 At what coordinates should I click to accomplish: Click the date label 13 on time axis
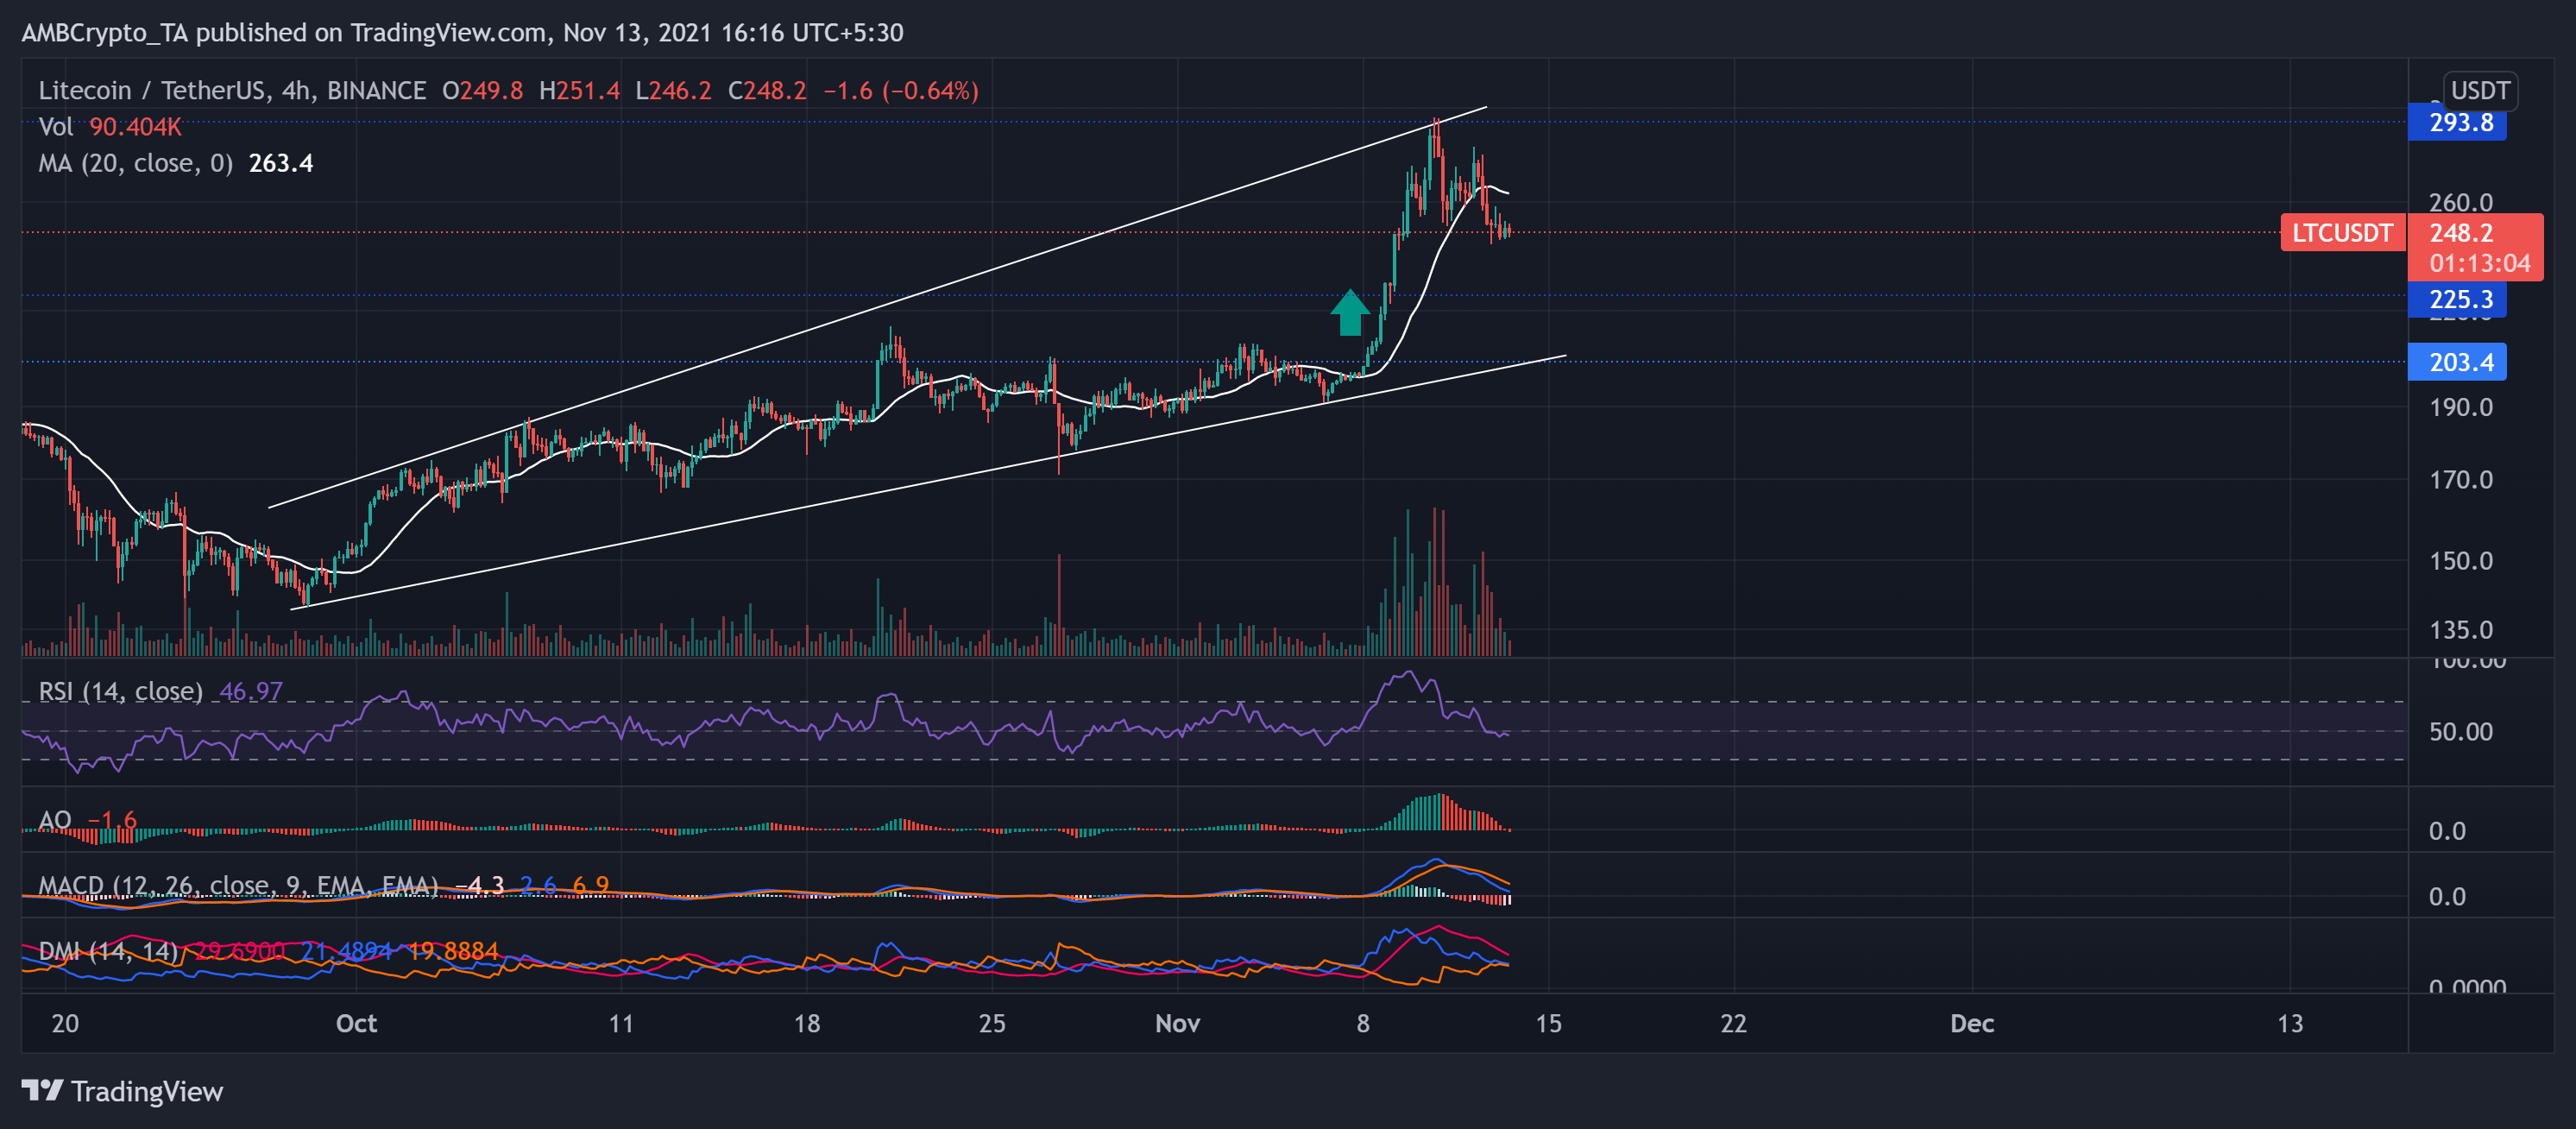click(x=2289, y=1023)
